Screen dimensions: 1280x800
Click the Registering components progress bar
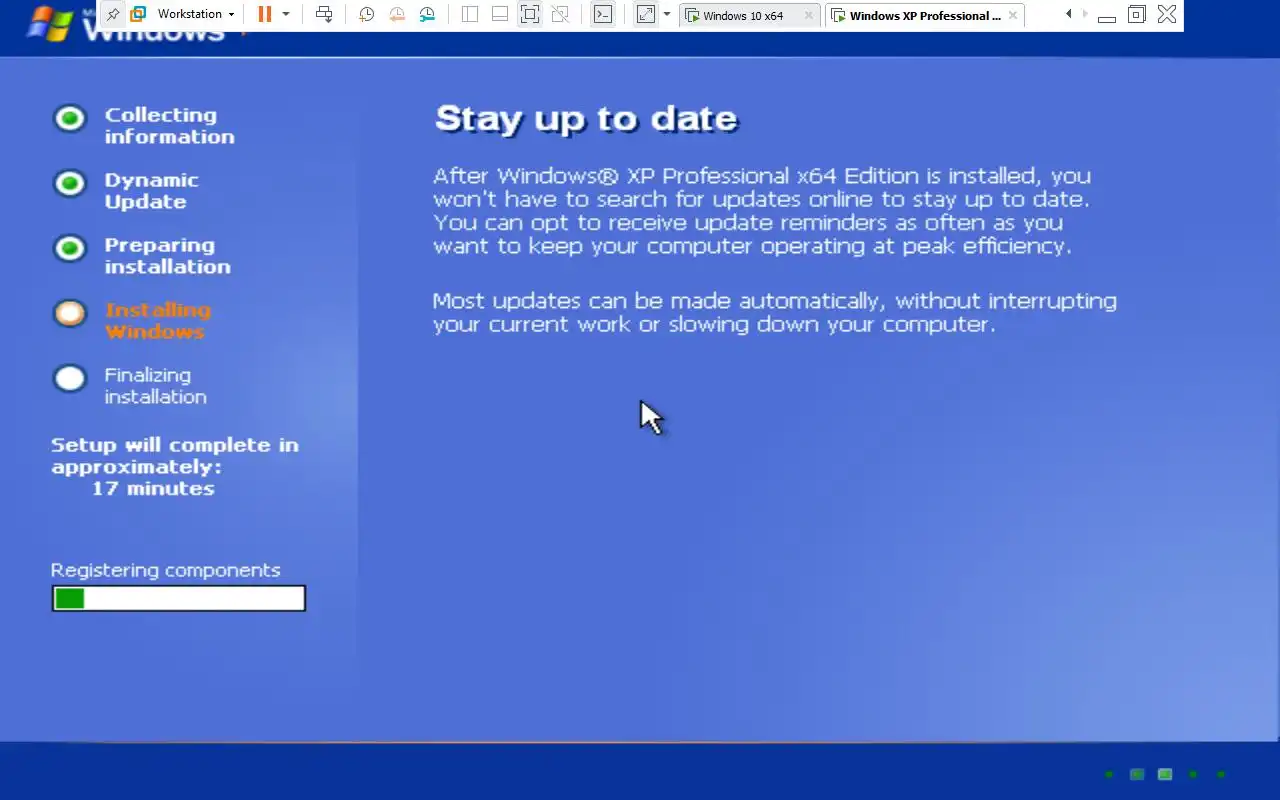click(179, 598)
